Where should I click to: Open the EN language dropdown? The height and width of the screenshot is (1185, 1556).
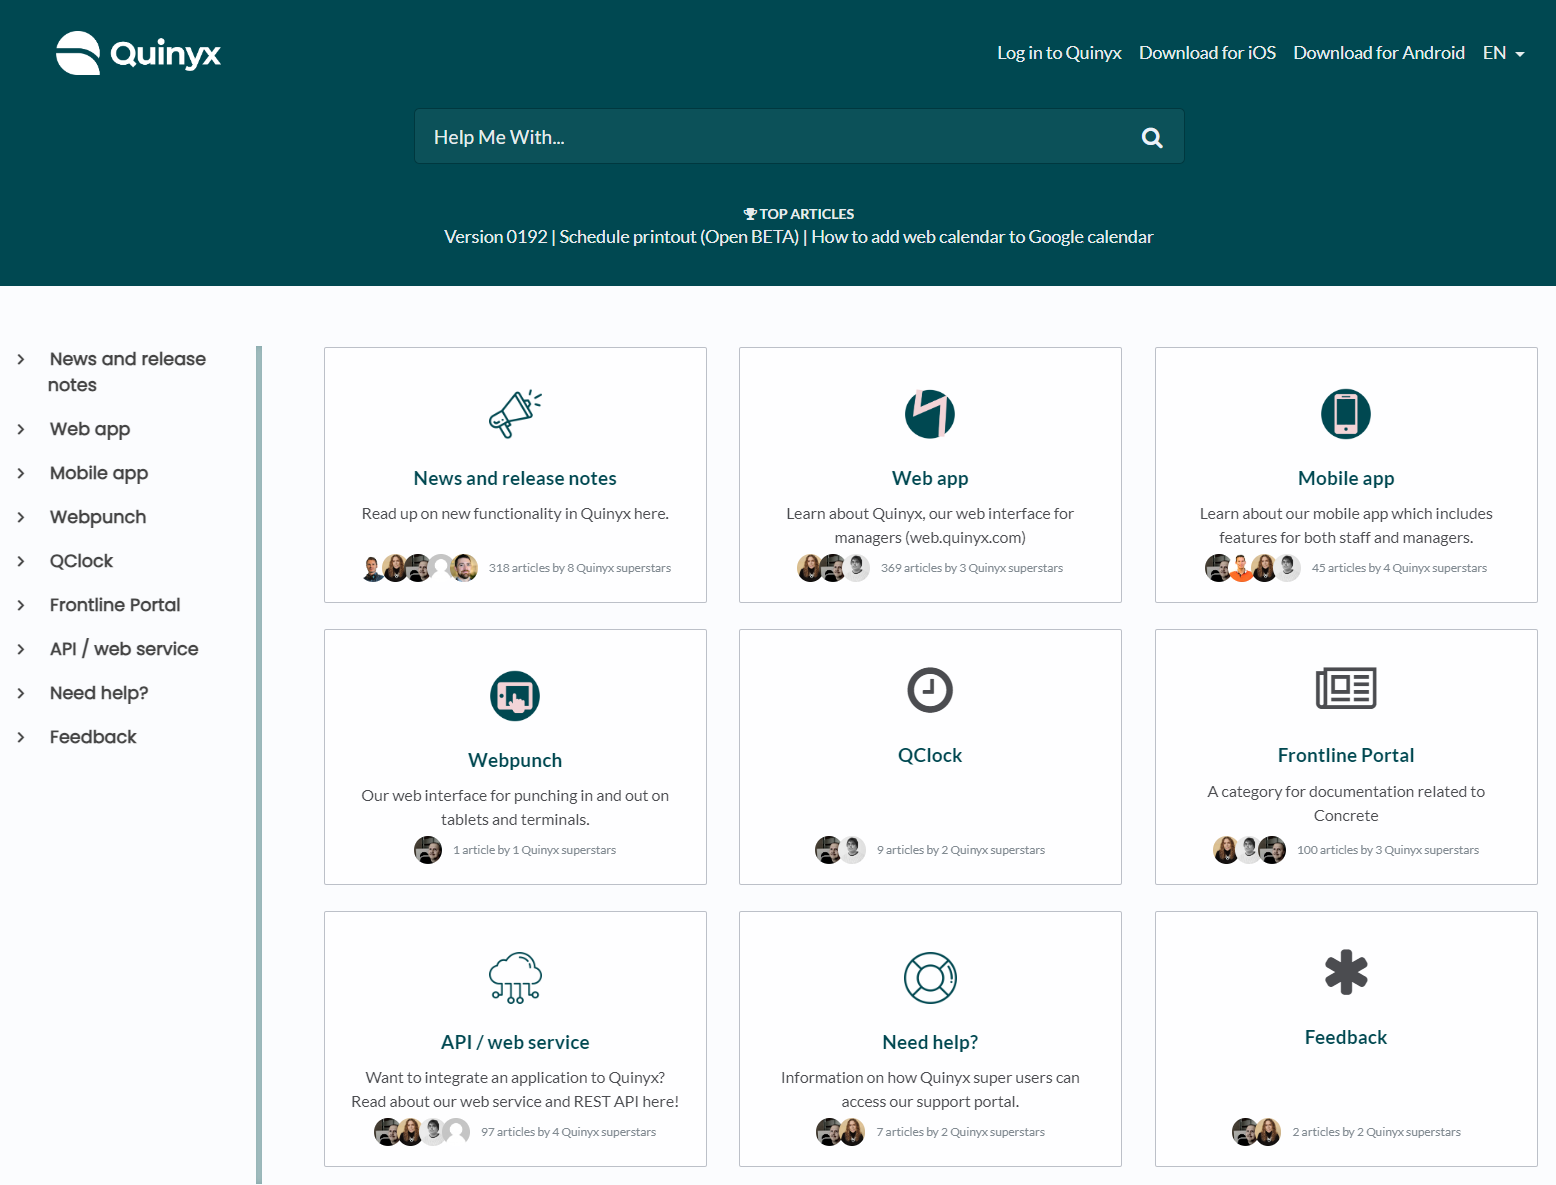(x=1503, y=53)
